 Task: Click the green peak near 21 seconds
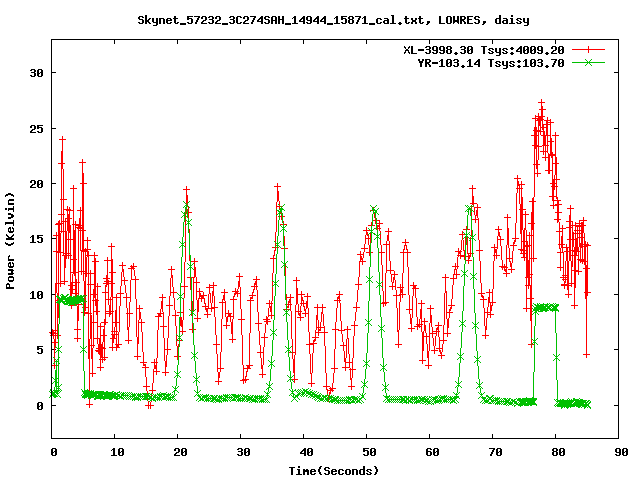click(186, 204)
